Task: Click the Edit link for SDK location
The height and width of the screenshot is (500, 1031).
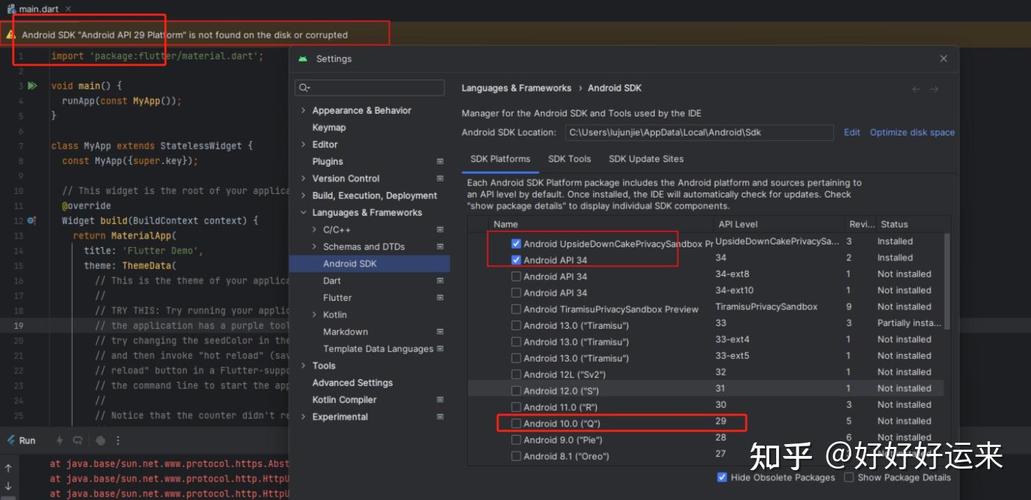Action: [x=851, y=132]
